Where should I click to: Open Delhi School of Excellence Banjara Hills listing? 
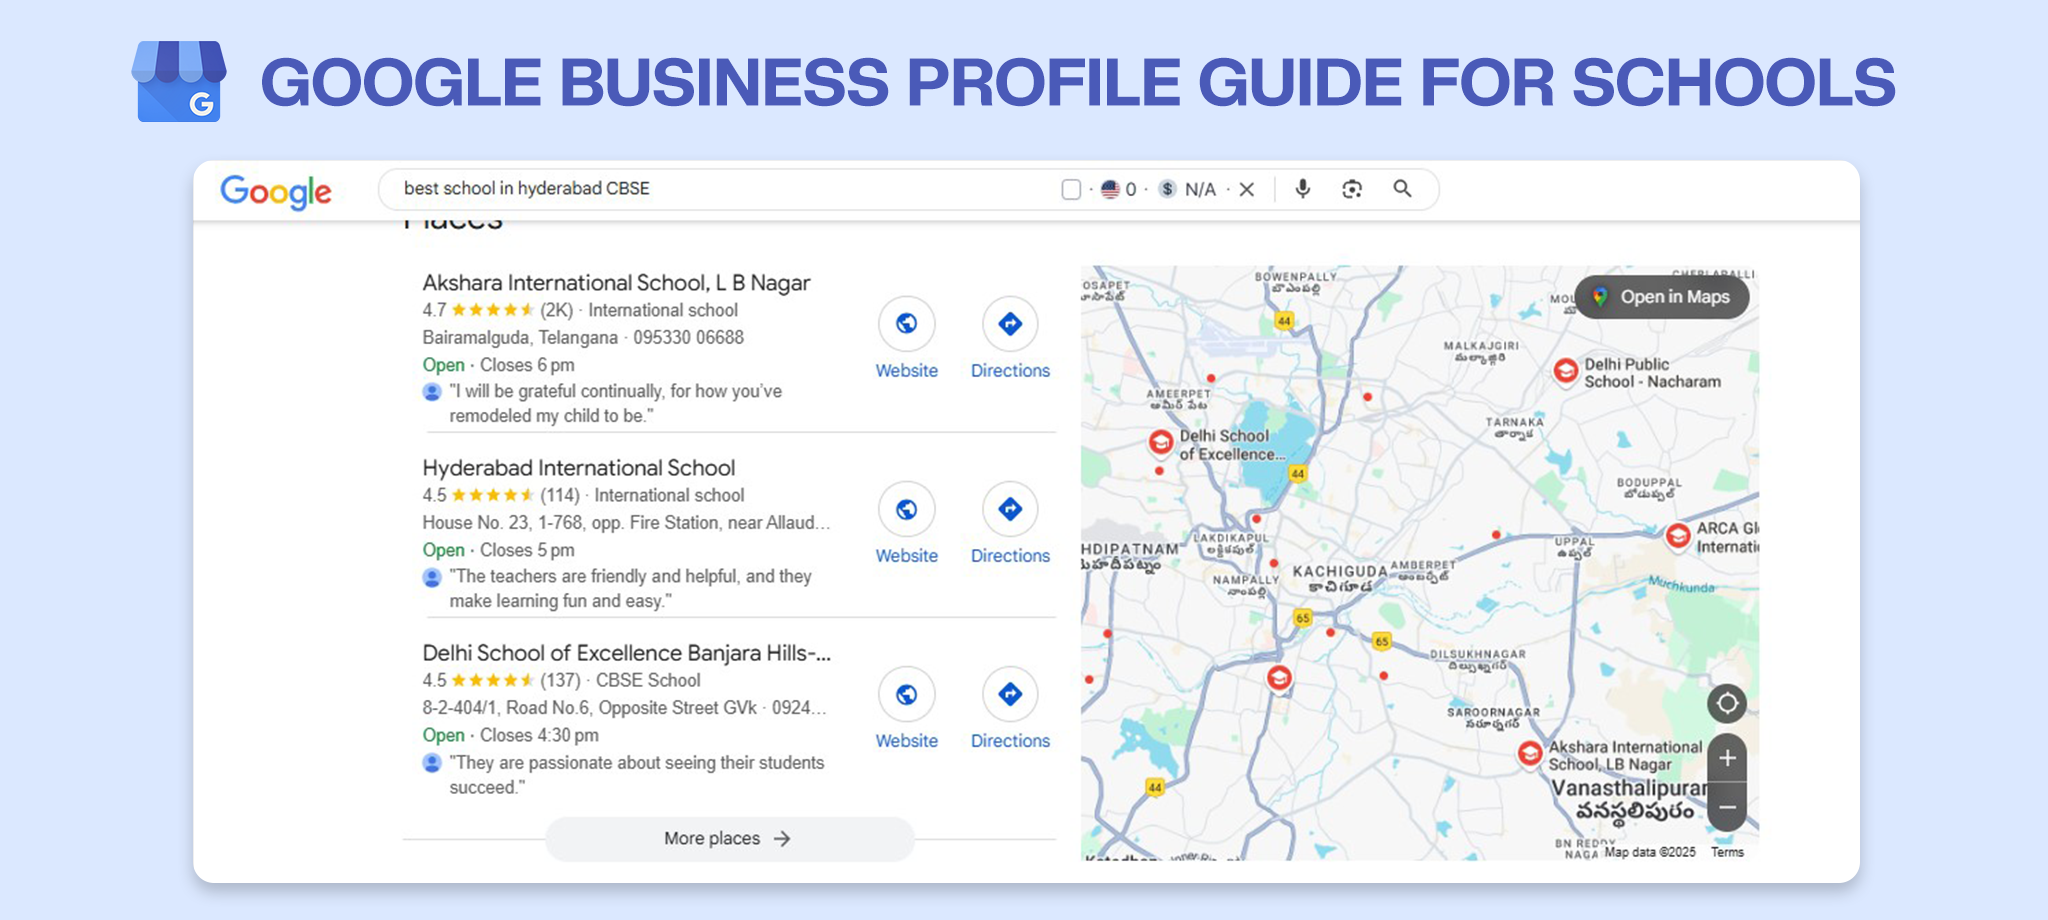[x=626, y=653]
